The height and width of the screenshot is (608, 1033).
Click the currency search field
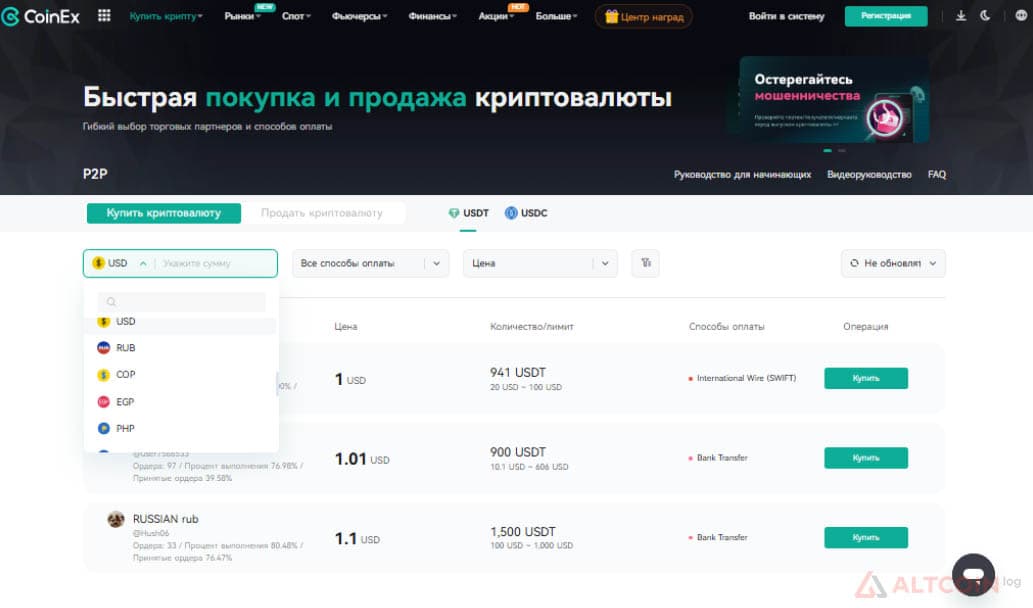point(182,302)
